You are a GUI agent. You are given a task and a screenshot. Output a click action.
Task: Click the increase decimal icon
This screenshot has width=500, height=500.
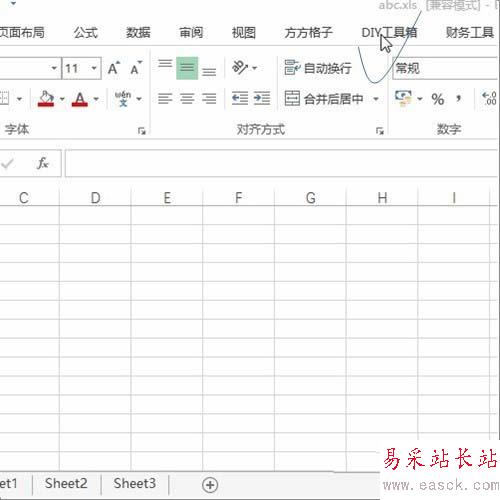click(489, 98)
